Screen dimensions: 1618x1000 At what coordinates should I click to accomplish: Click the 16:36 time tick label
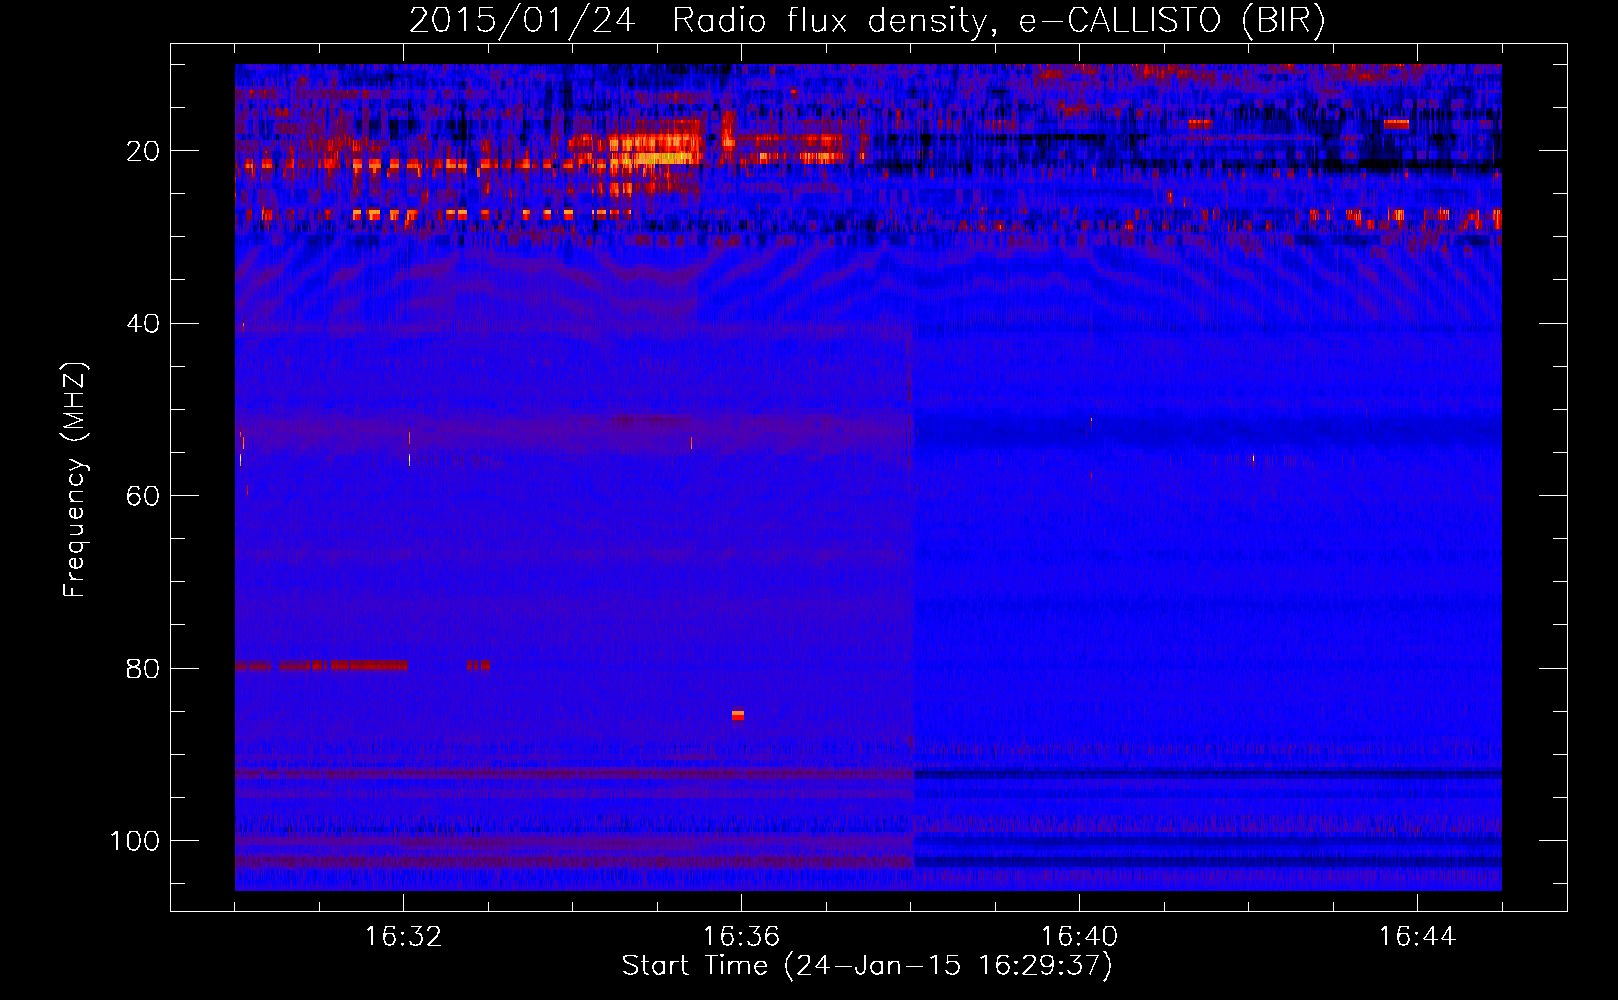click(741, 936)
